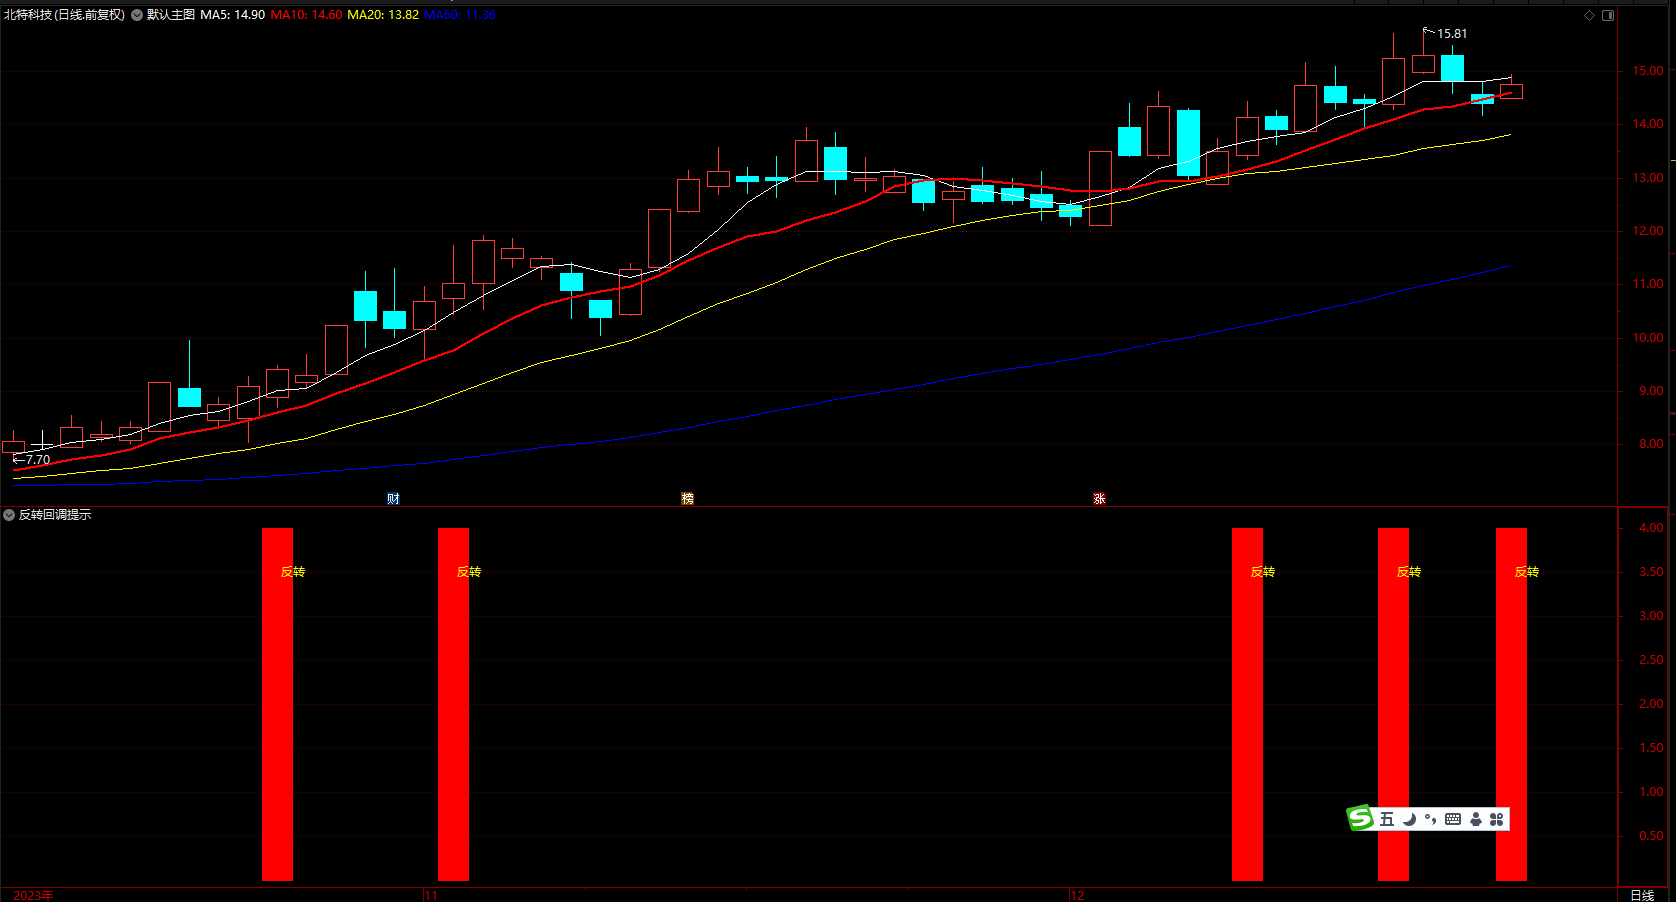The image size is (1676, 902).
Task: Click the stock title 北特科技(日线.前复权)
Action: coord(64,15)
